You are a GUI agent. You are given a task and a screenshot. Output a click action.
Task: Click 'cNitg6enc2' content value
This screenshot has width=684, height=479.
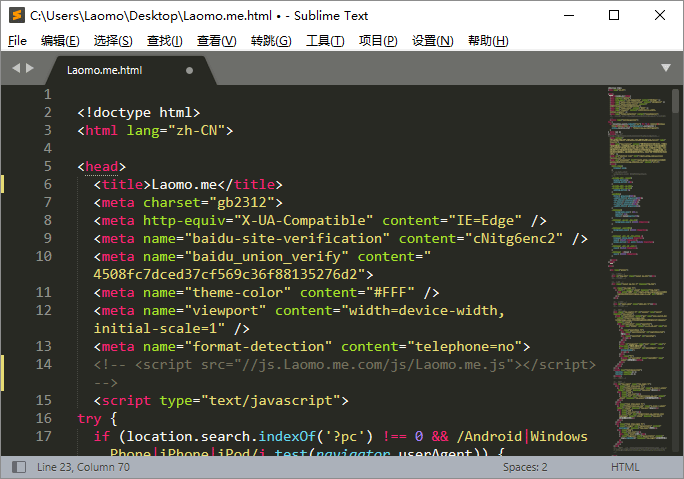tap(514, 239)
